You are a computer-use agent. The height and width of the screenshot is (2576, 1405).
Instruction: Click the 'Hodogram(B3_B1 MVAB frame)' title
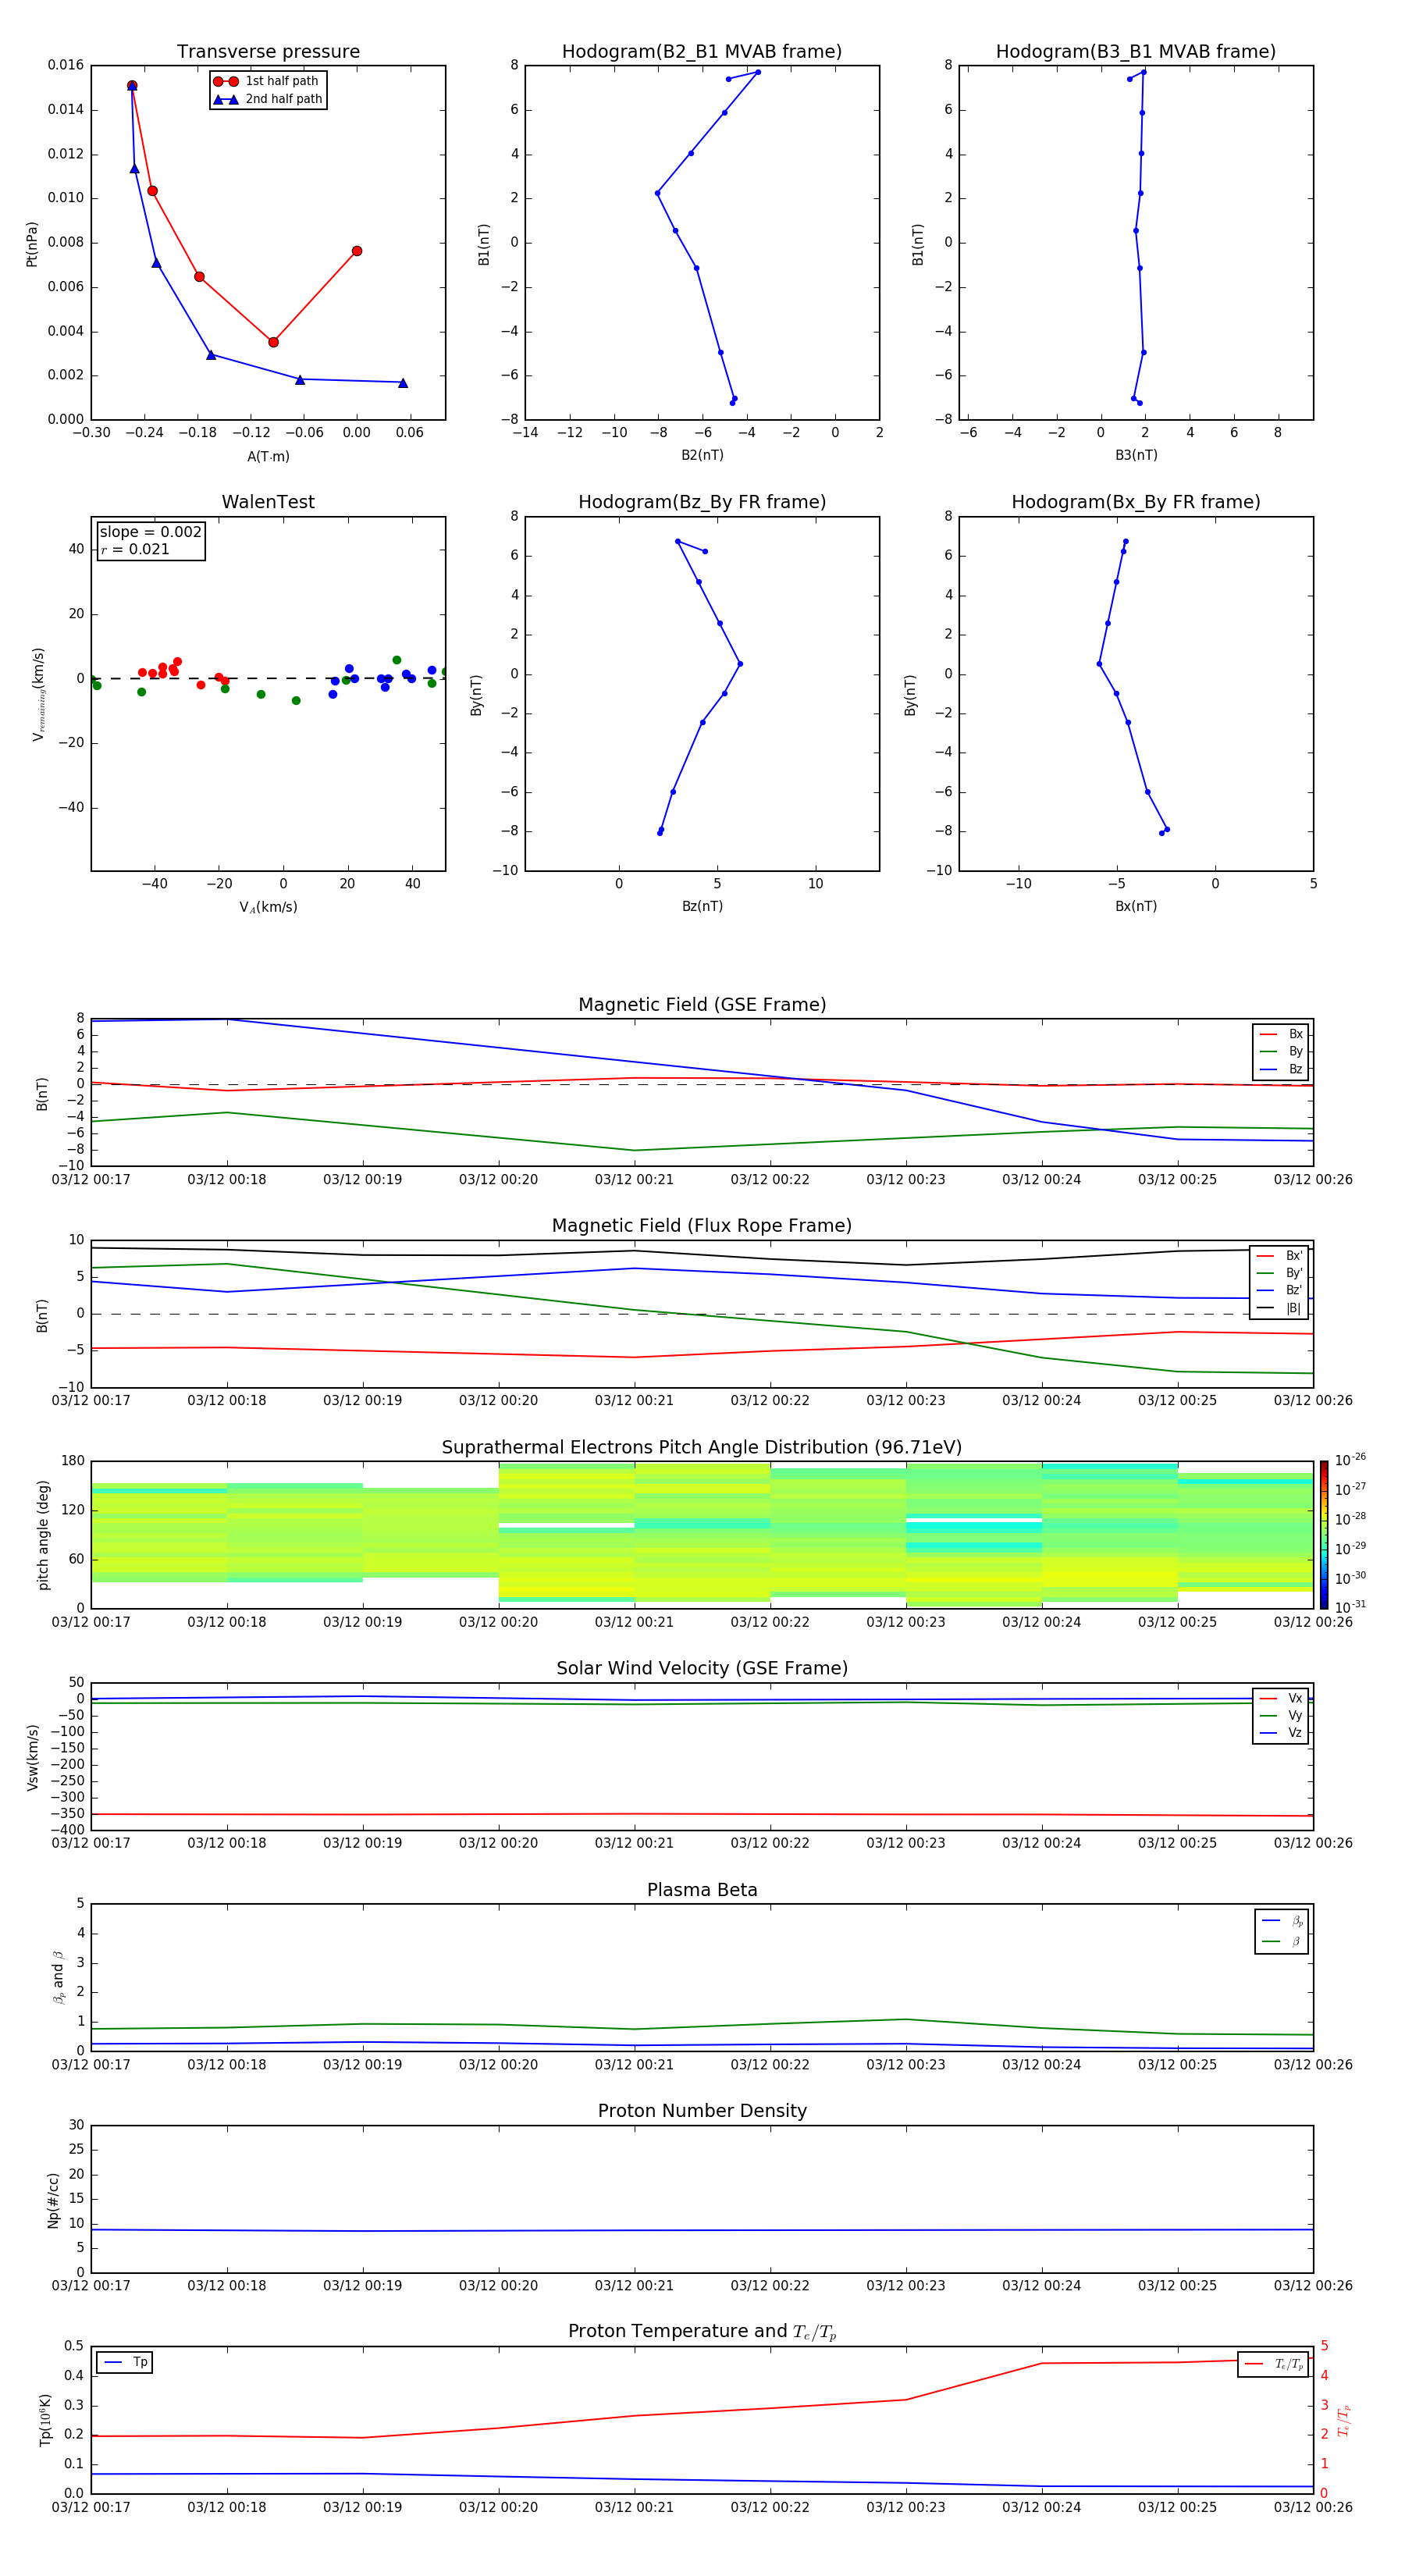(x=1136, y=52)
